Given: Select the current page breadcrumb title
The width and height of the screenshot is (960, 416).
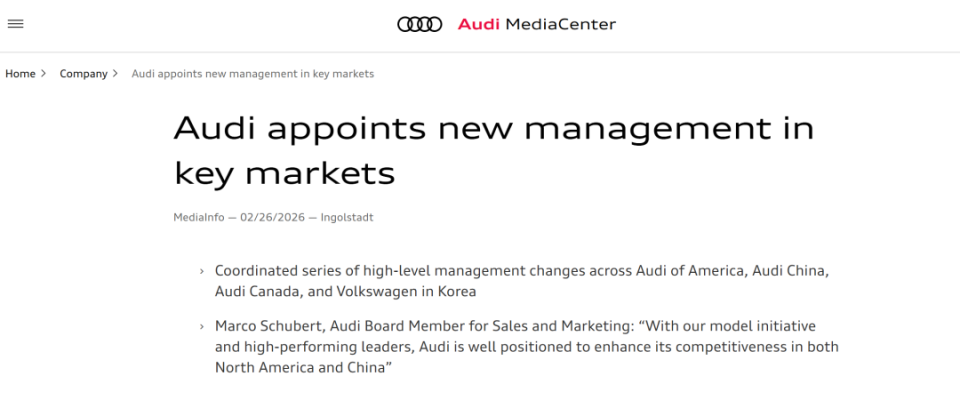Looking at the screenshot, I should click(x=253, y=74).
